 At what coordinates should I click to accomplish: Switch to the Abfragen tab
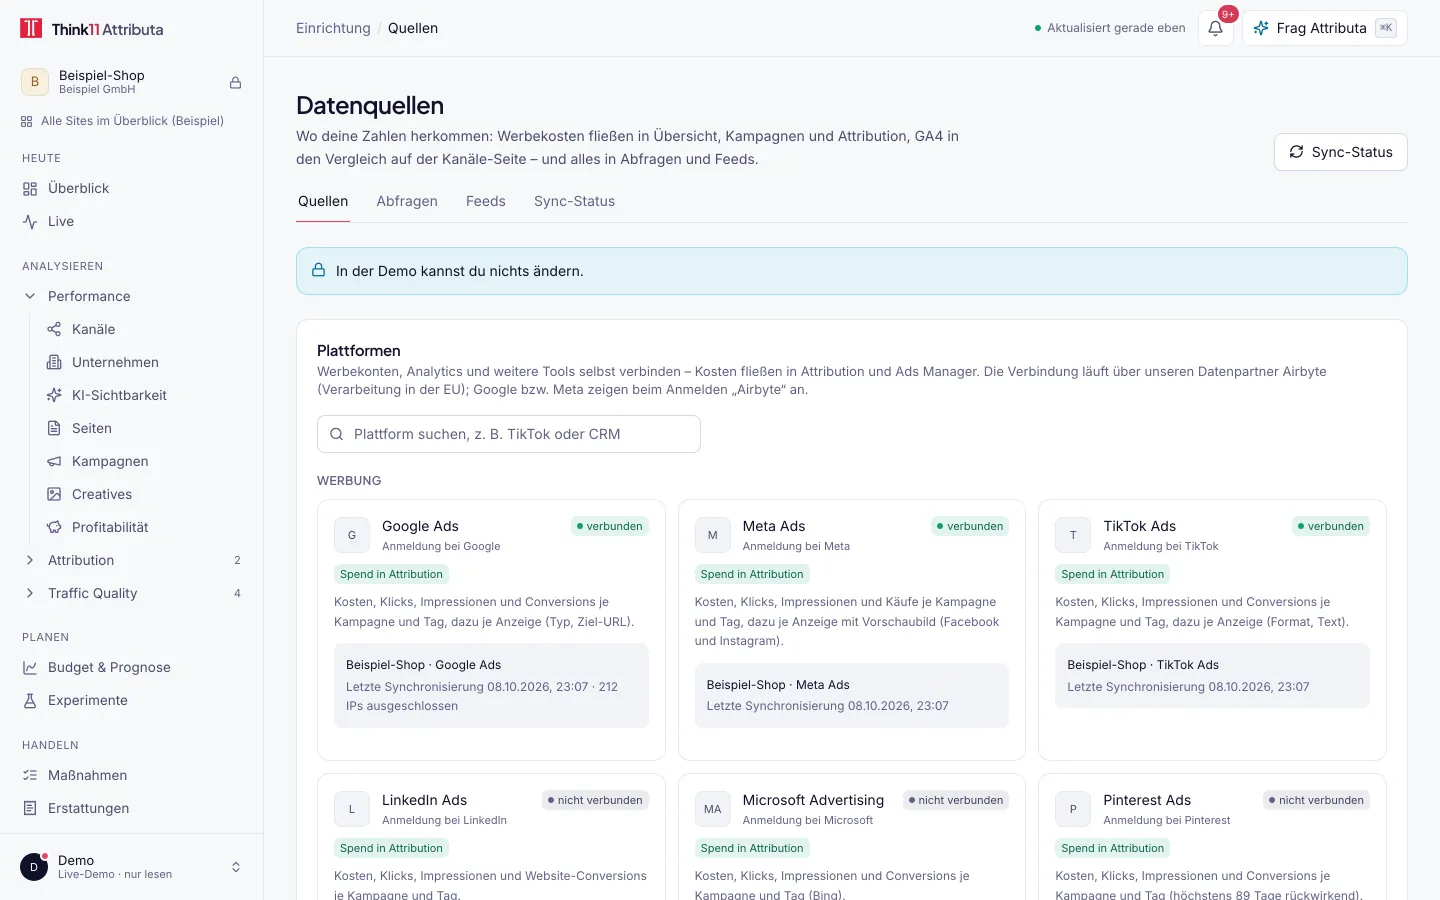click(x=407, y=201)
